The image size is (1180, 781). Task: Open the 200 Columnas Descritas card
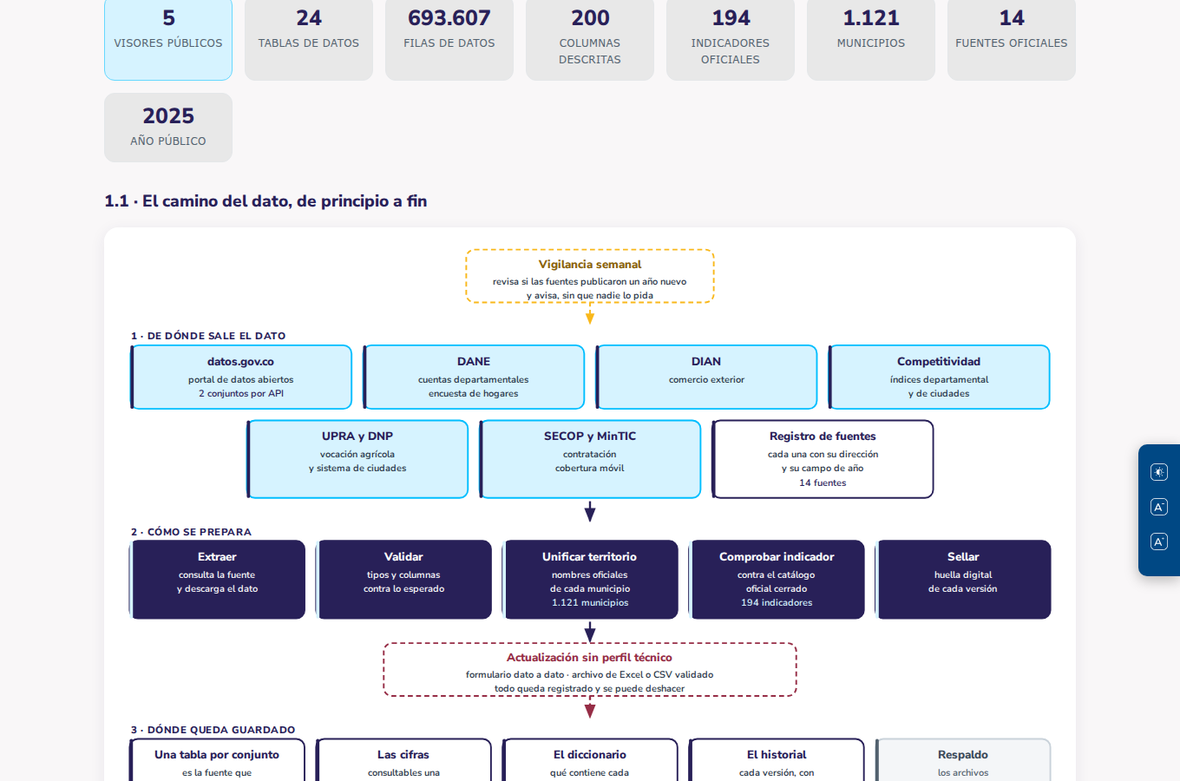pyautogui.click(x=590, y=38)
